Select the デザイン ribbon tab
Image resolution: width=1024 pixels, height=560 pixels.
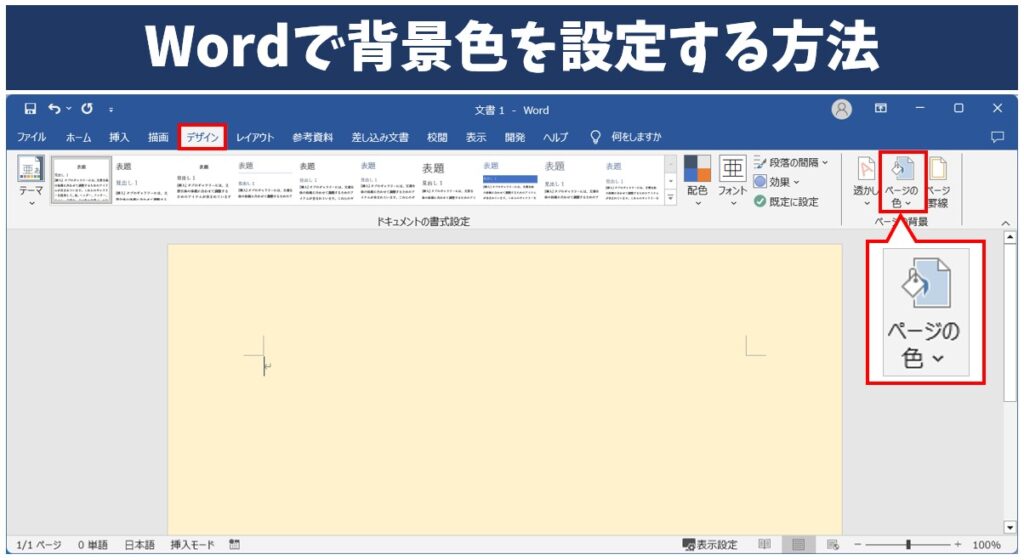pyautogui.click(x=202, y=137)
